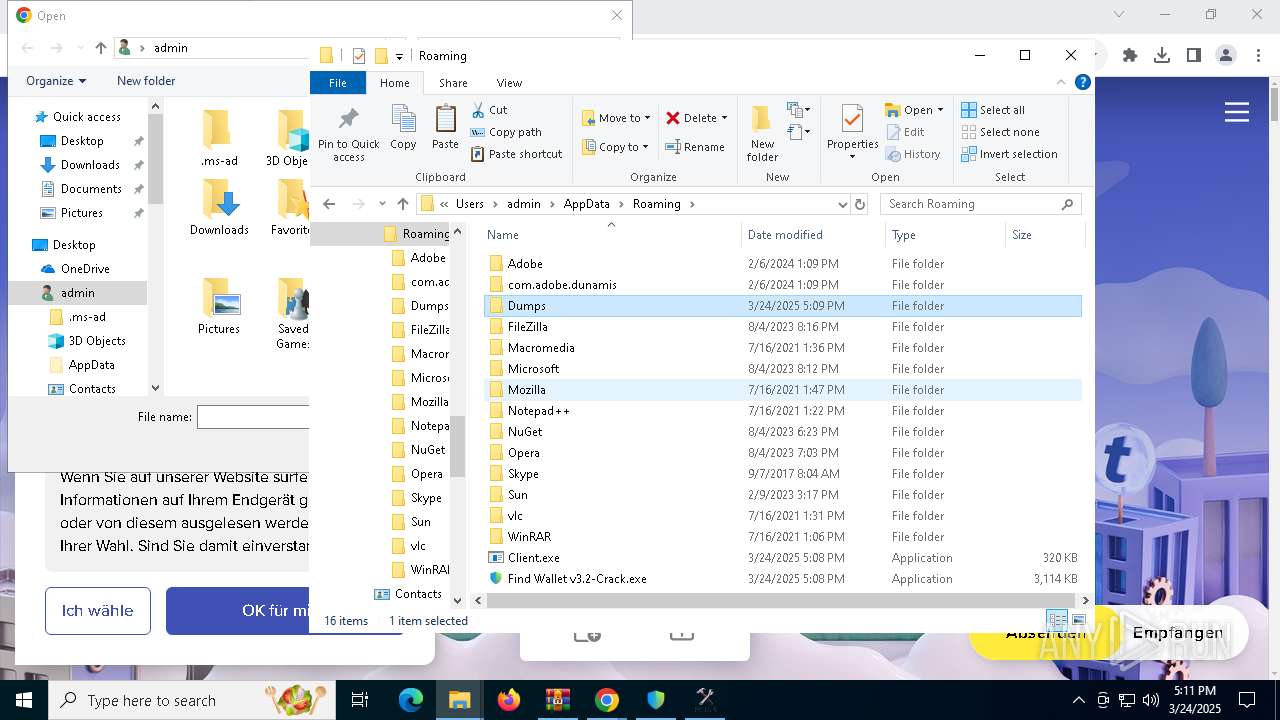Open the Move to dropdown

(616, 118)
